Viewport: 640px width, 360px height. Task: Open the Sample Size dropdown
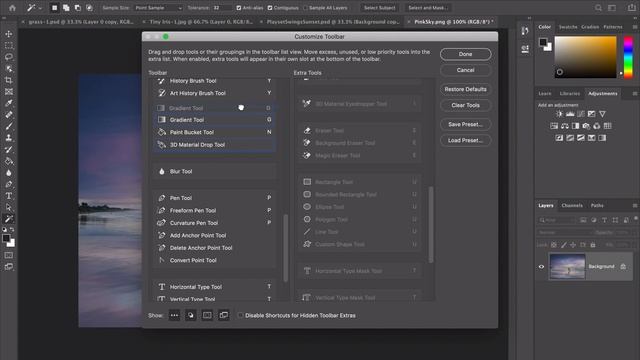click(x=158, y=8)
